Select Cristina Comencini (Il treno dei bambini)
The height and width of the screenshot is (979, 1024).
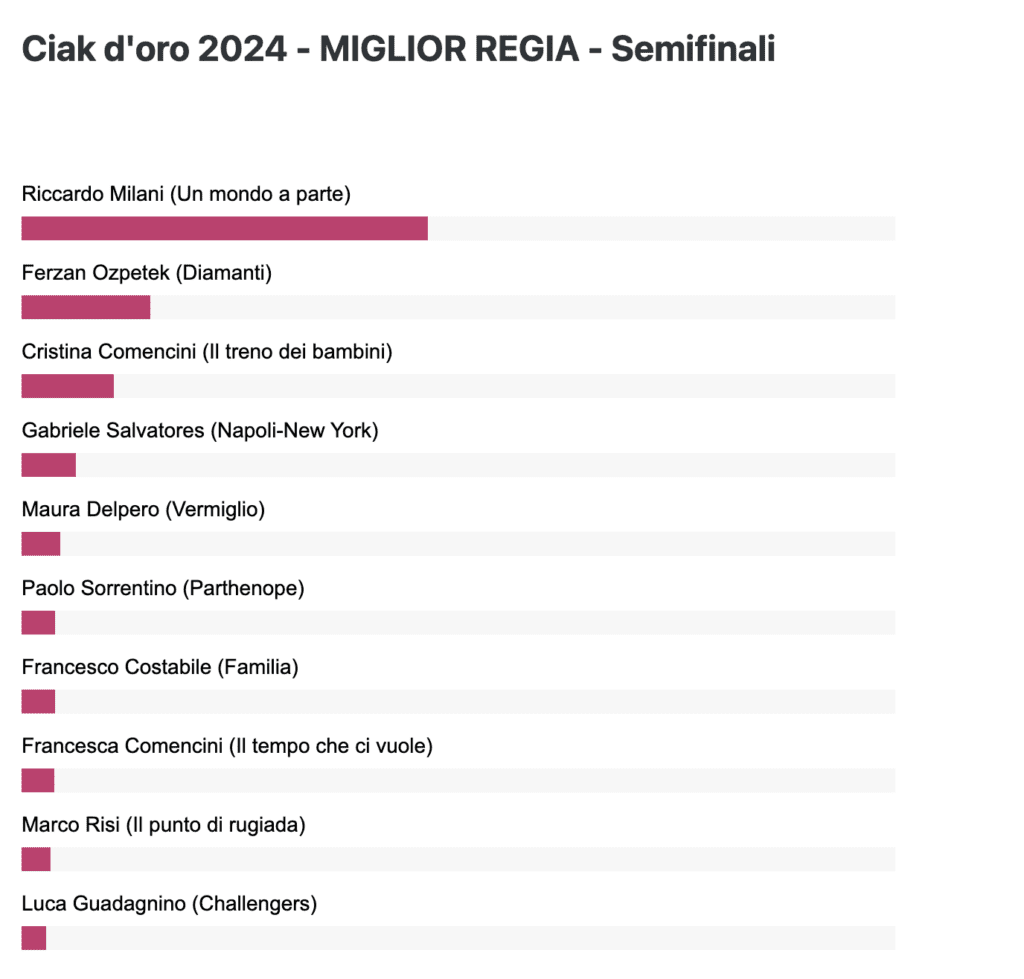[207, 352]
